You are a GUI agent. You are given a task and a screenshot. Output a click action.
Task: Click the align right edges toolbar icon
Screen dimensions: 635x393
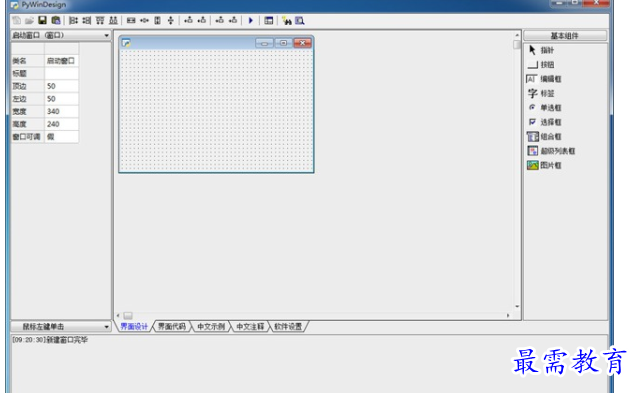[86, 20]
